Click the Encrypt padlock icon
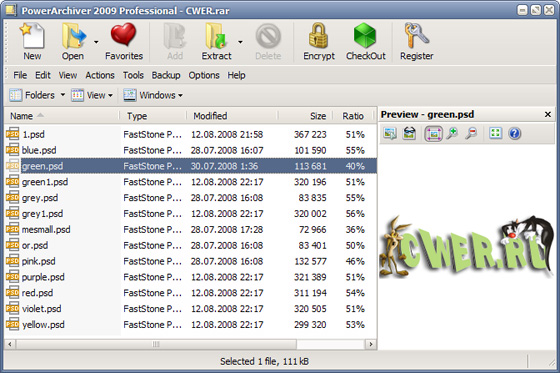The height and width of the screenshot is (373, 560). tap(318, 36)
